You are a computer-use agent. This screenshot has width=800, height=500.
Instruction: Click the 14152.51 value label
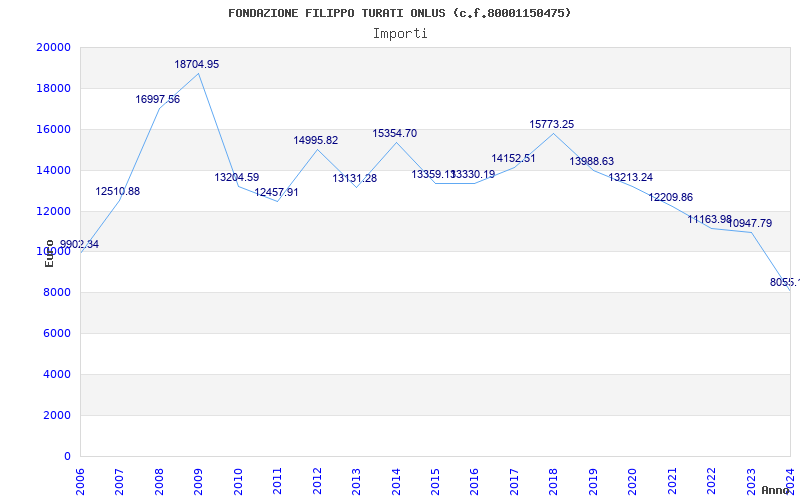[514, 158]
